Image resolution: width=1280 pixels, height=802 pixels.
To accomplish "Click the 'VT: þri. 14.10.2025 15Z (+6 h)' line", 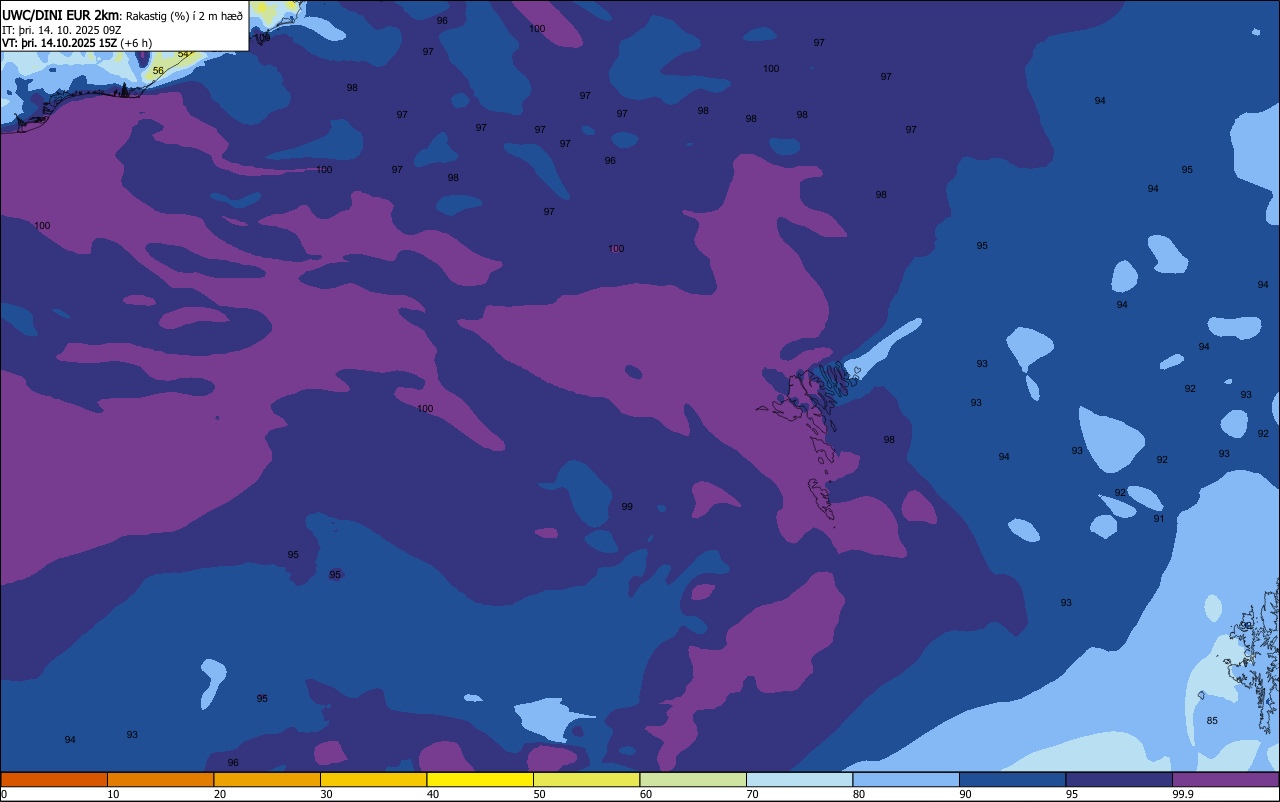I will point(77,42).
